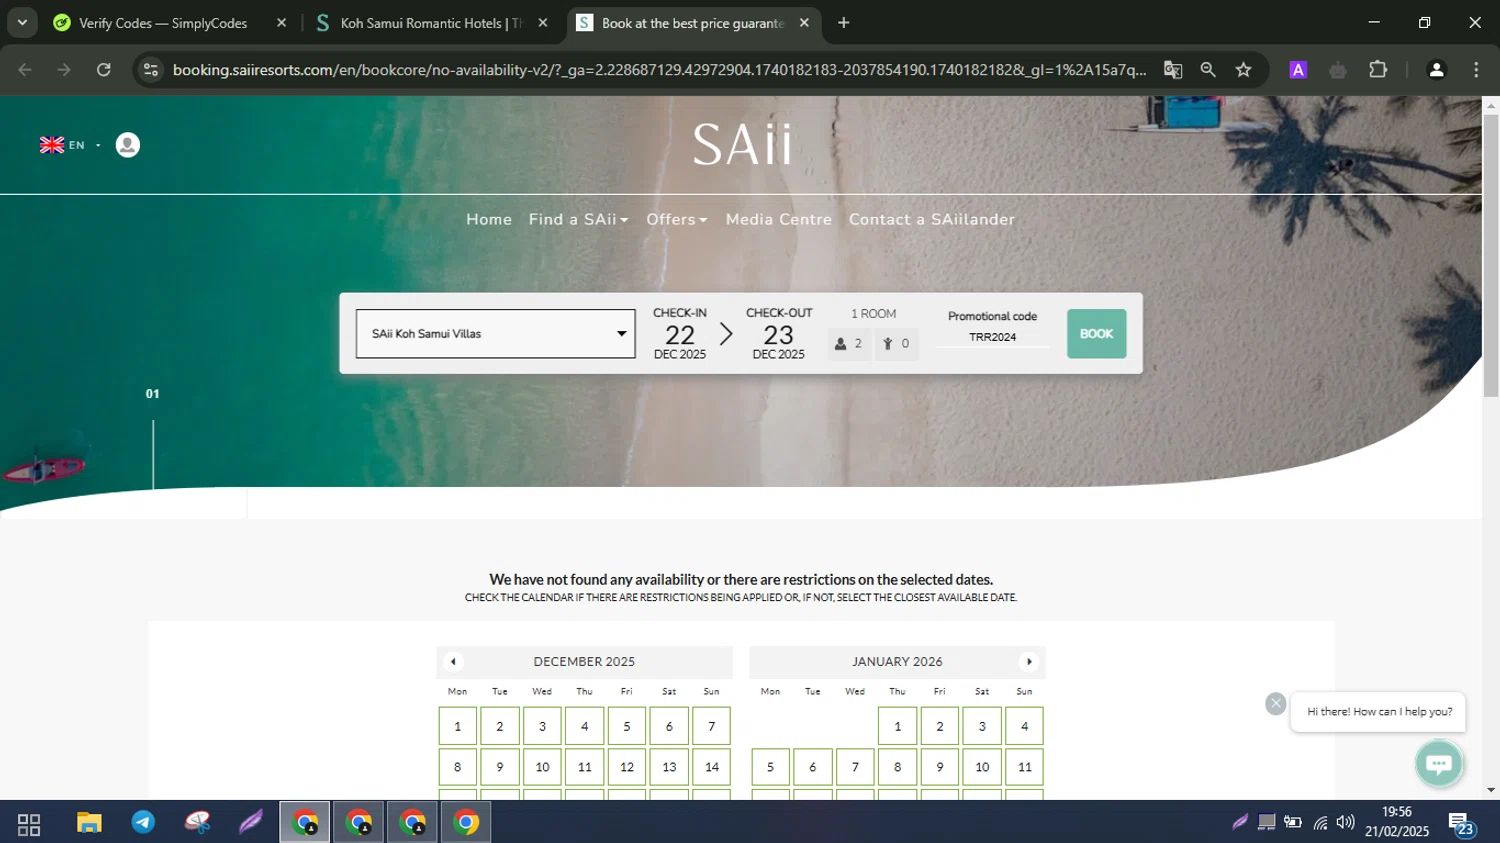This screenshot has height=843, width=1500.
Task: Open the live chat widget
Action: click(1440, 764)
